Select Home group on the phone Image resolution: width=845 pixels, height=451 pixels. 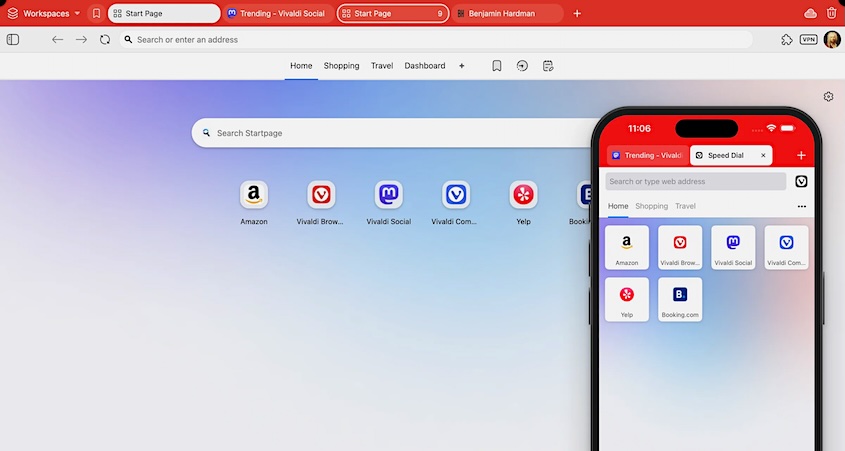tap(618, 206)
